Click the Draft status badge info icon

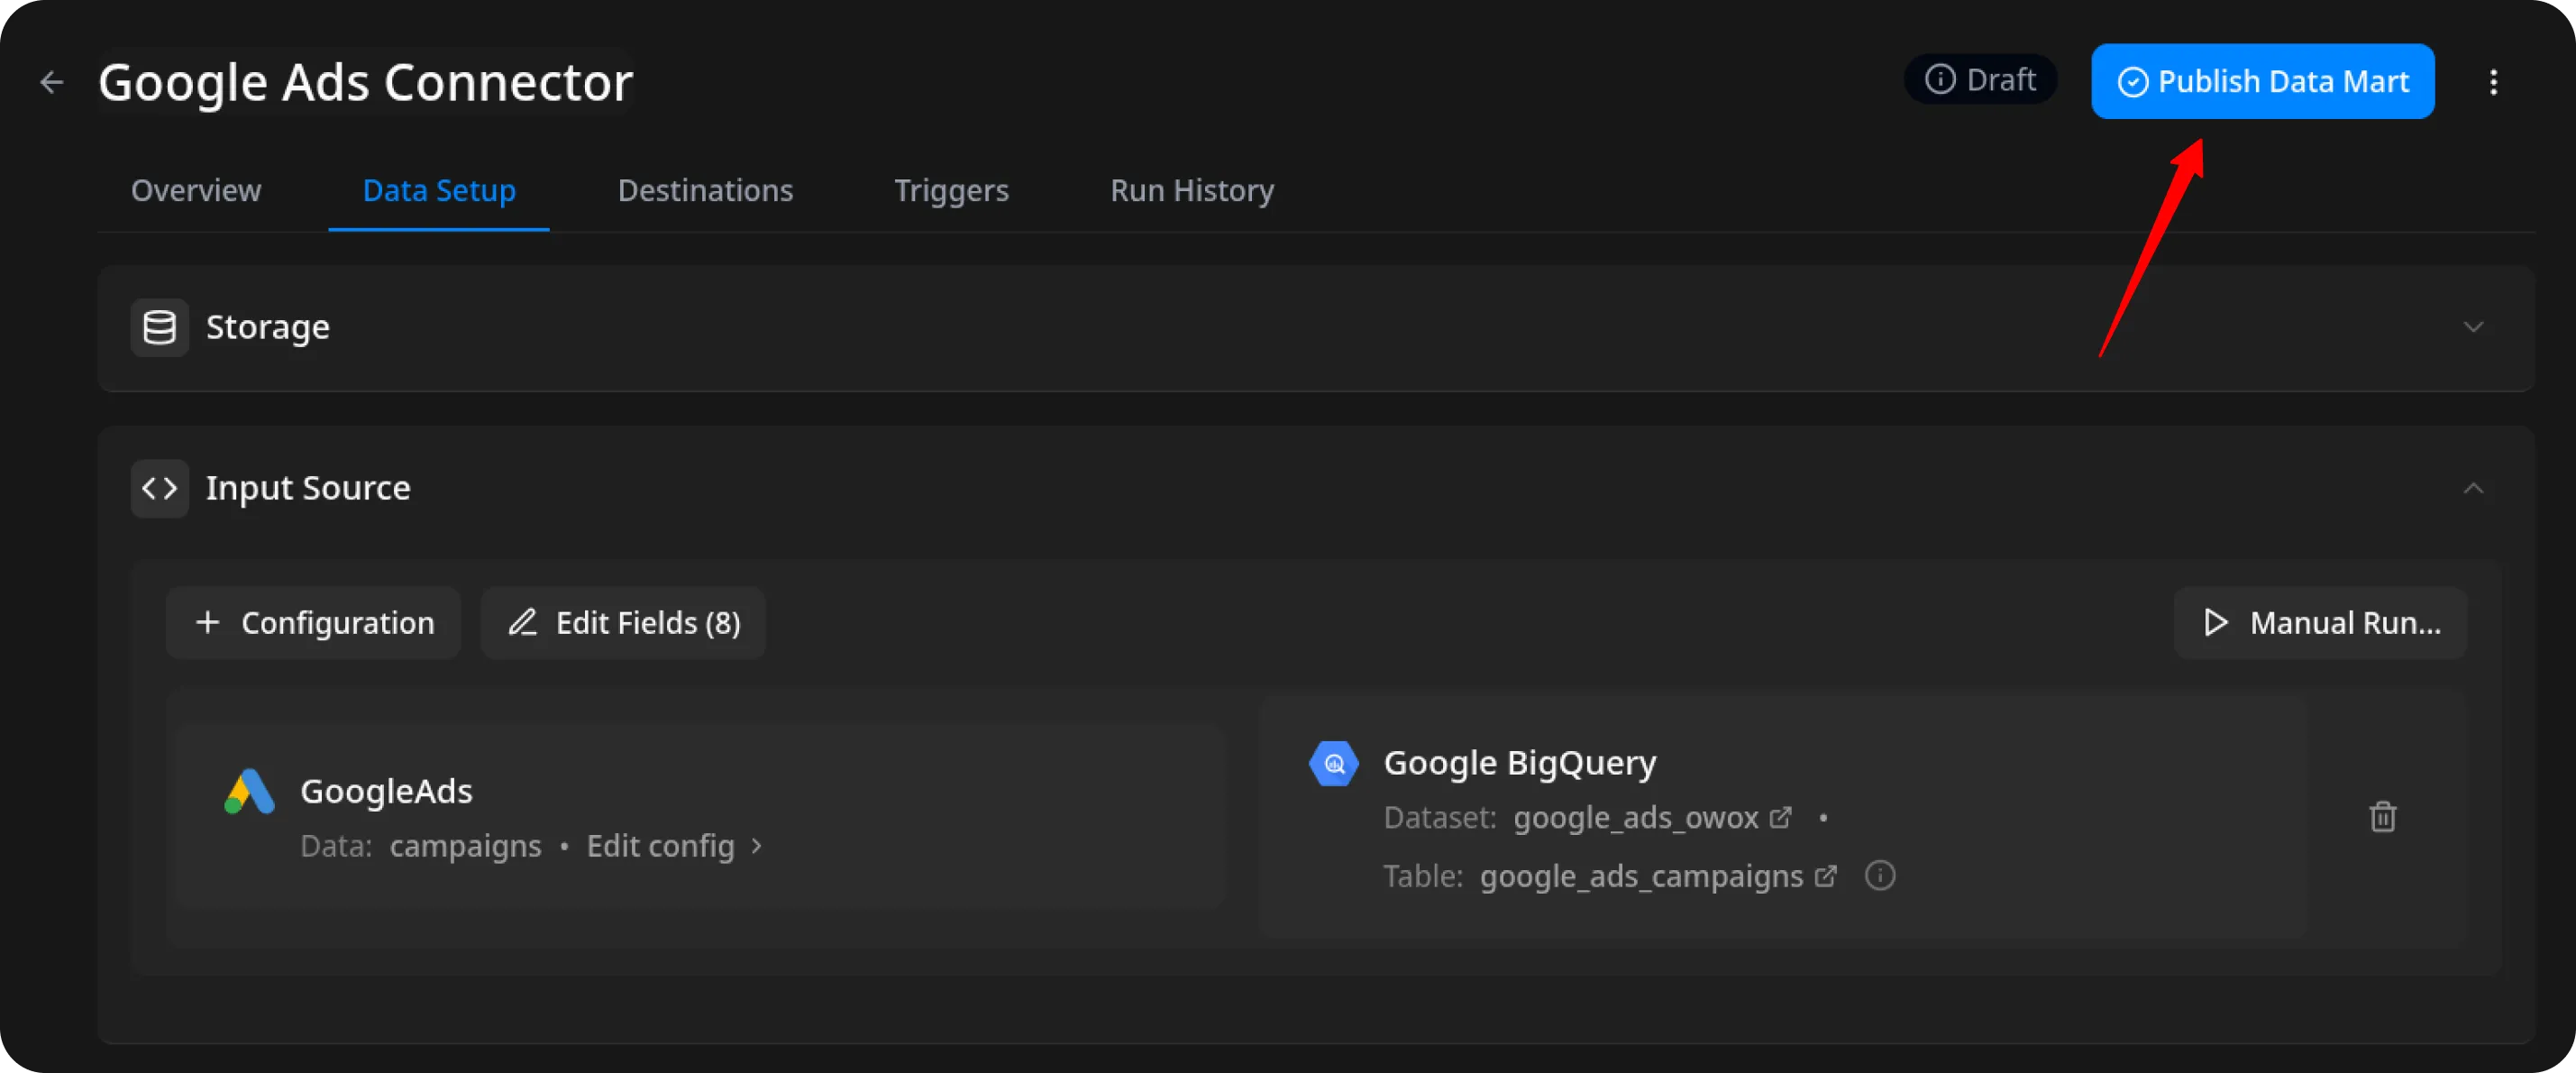tap(1940, 79)
